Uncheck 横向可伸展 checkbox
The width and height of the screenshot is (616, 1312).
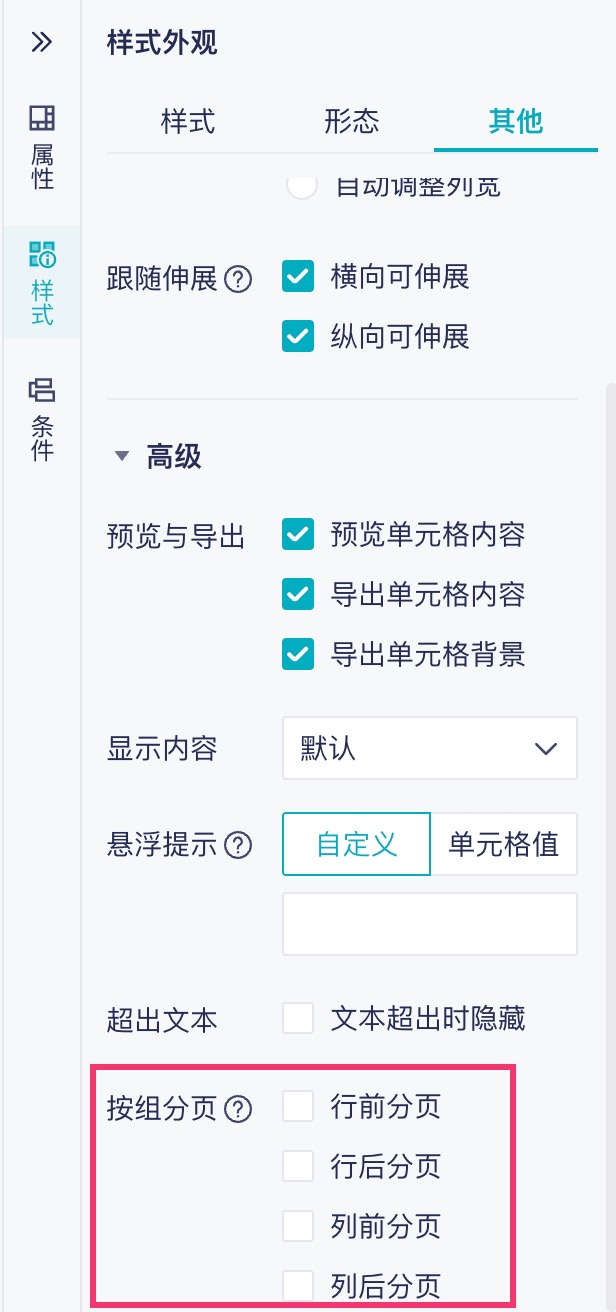[x=299, y=278]
